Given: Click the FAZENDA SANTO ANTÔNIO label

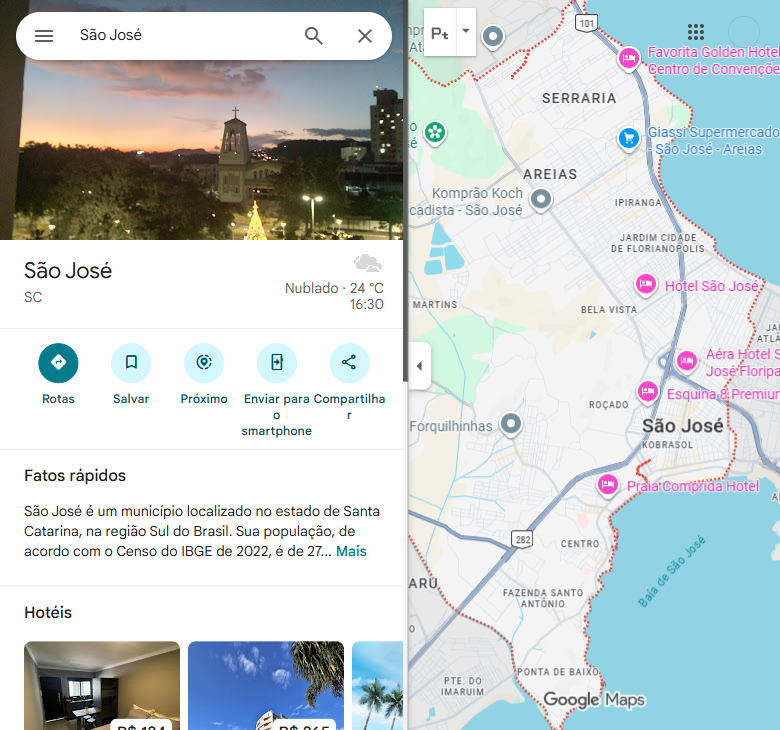Looking at the screenshot, I should click(543, 598).
